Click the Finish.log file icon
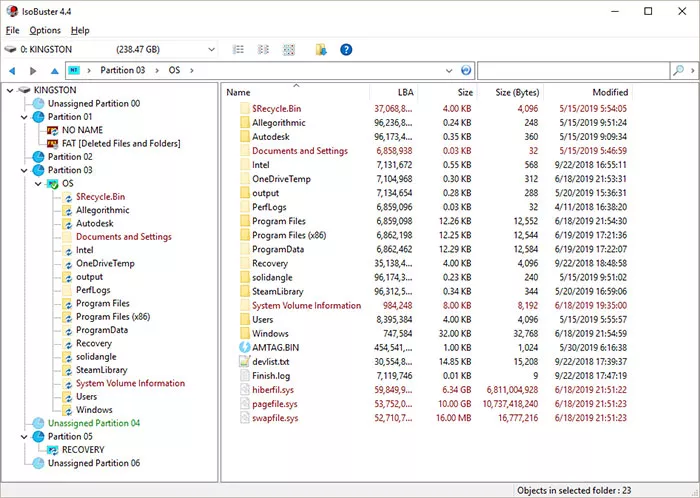This screenshot has width=700, height=498. [x=245, y=376]
